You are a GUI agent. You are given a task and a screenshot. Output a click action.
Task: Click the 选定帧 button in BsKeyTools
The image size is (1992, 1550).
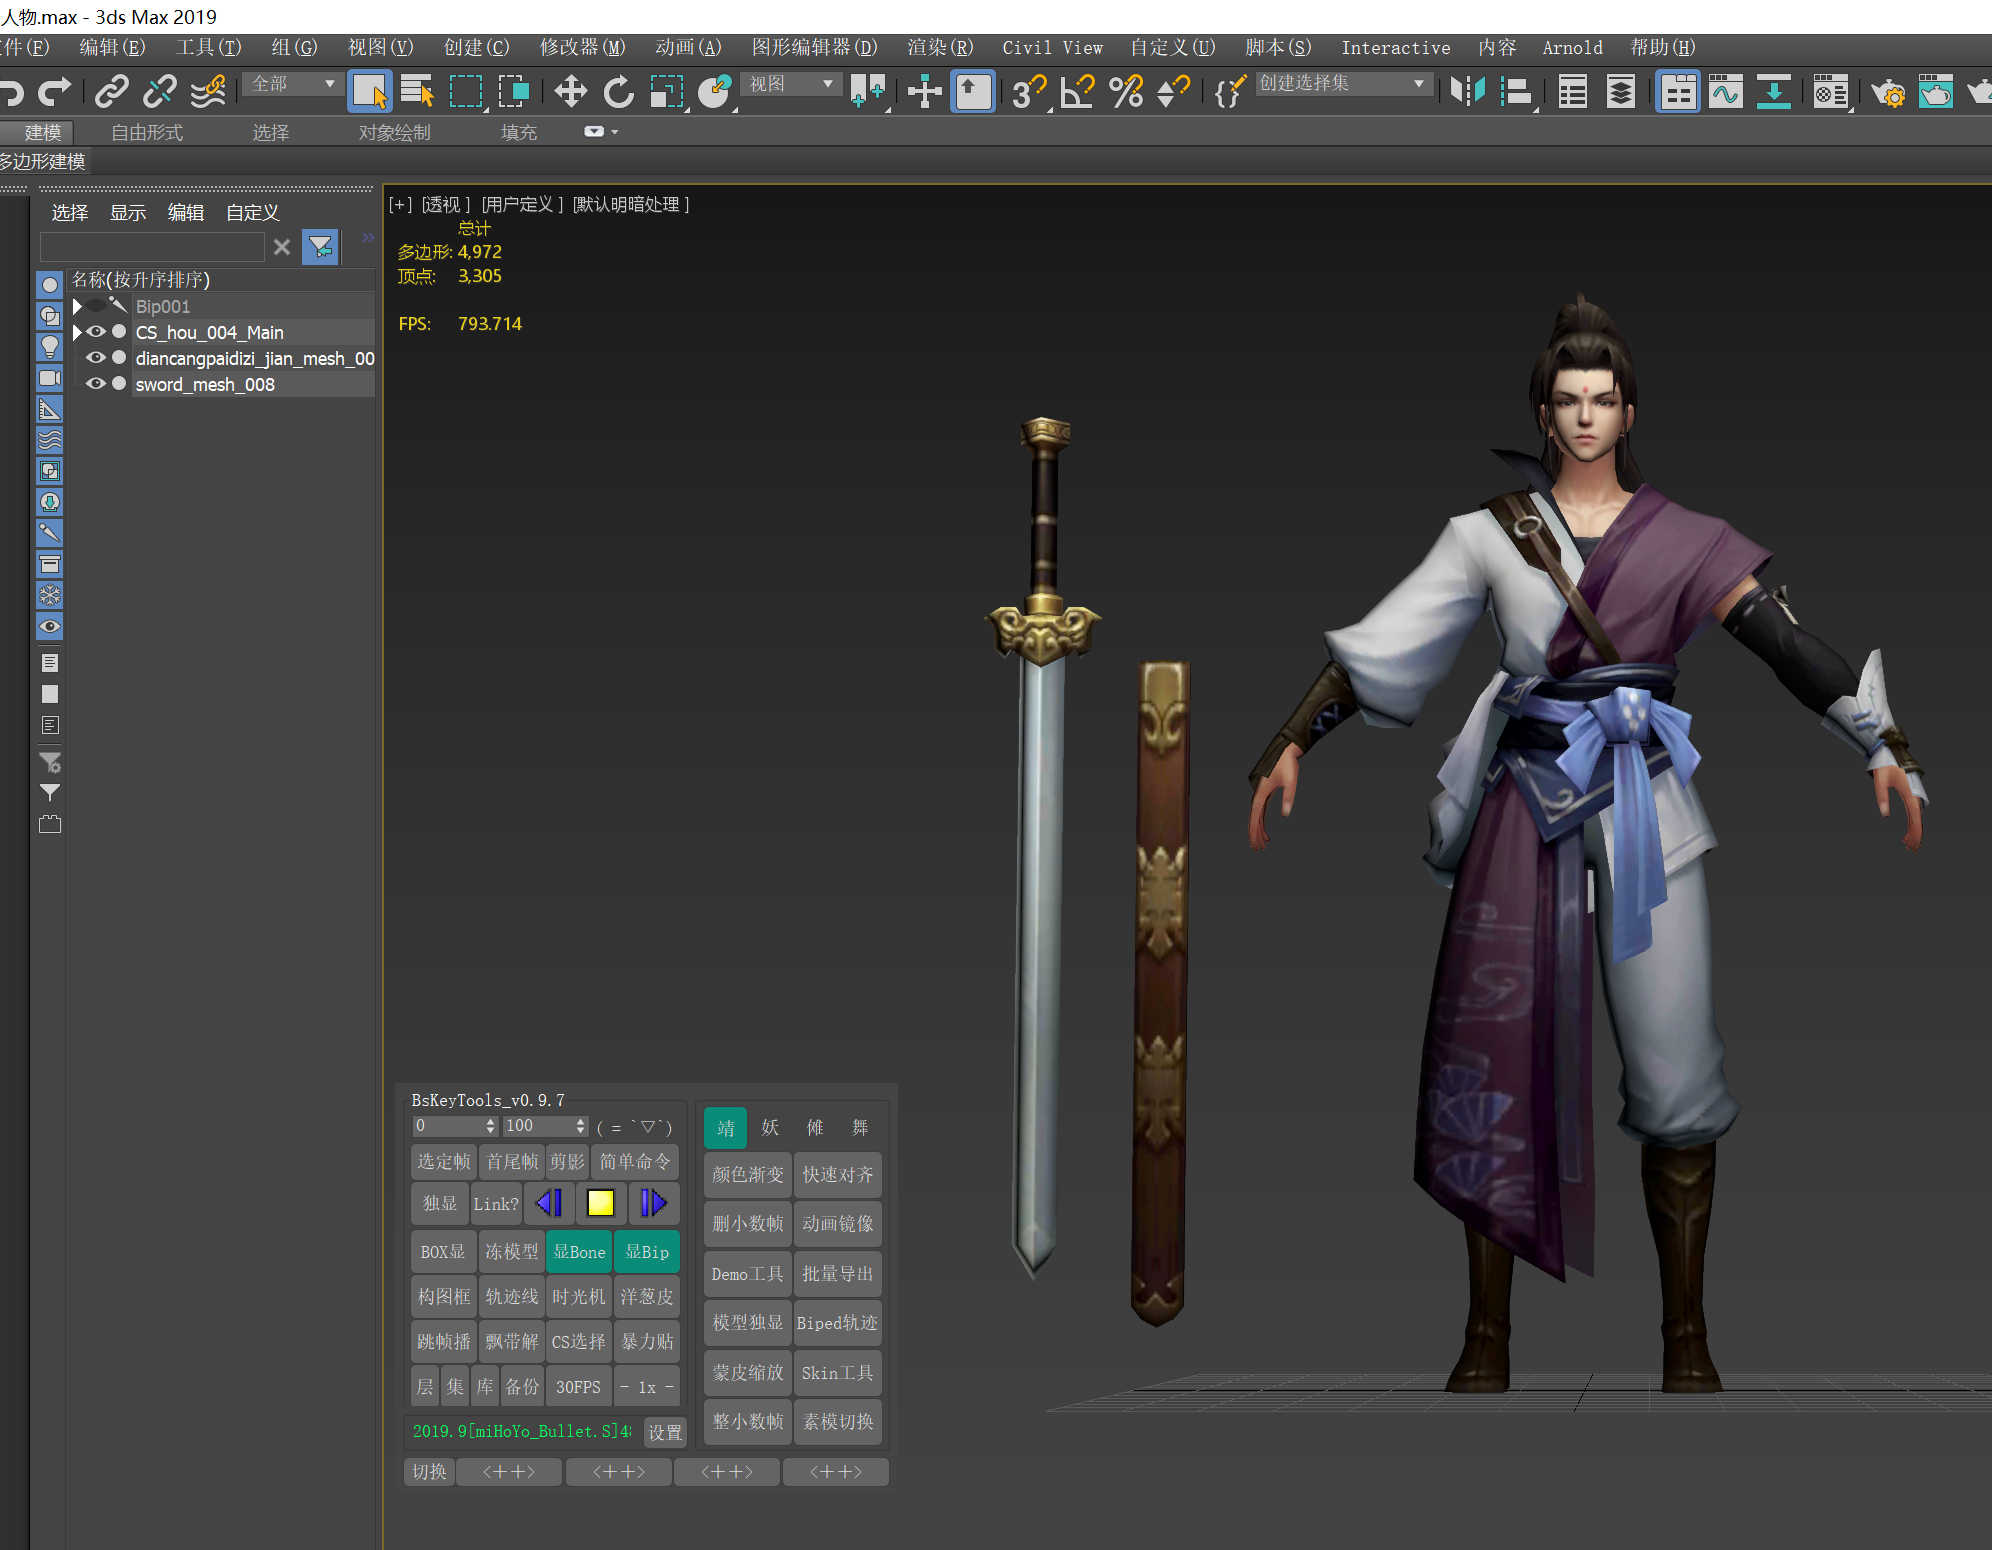click(x=443, y=1162)
